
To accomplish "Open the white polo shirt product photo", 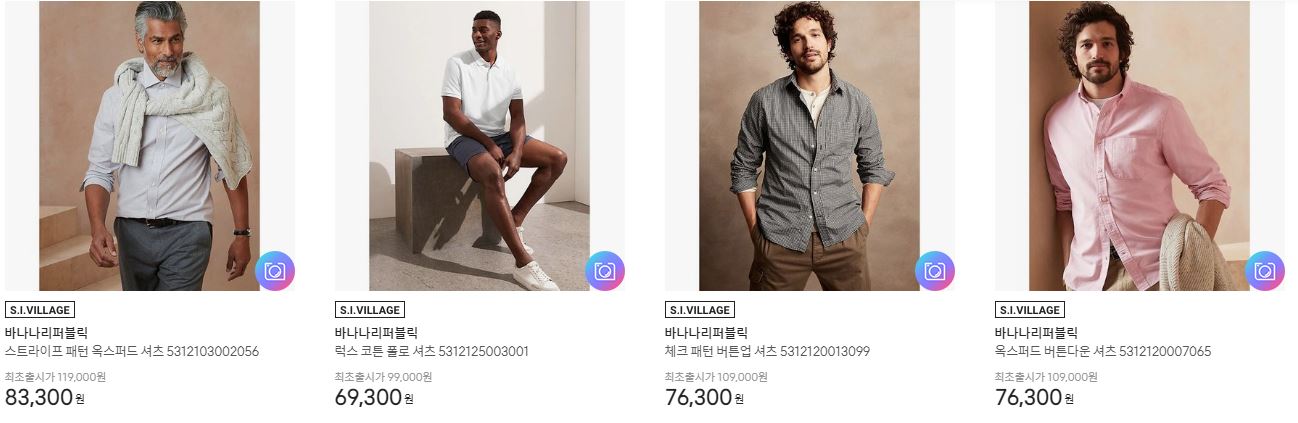I will click(480, 146).
